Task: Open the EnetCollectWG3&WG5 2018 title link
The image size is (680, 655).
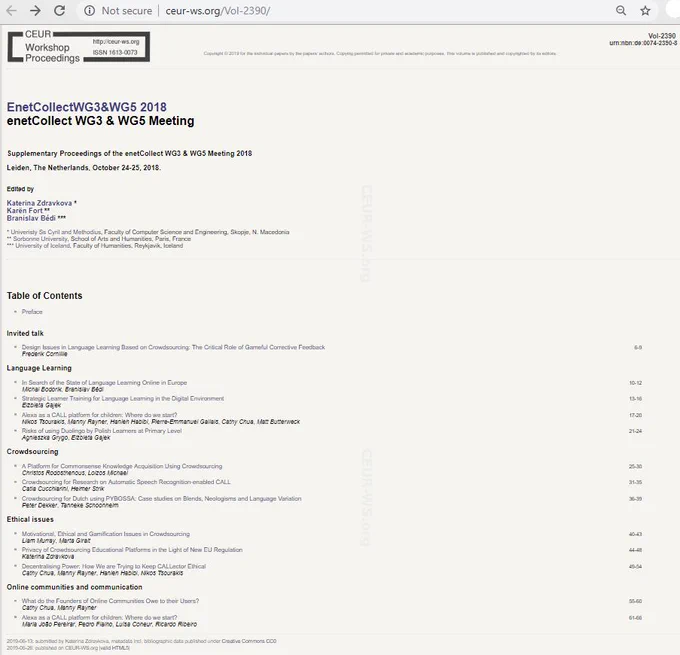Action: 87,107
